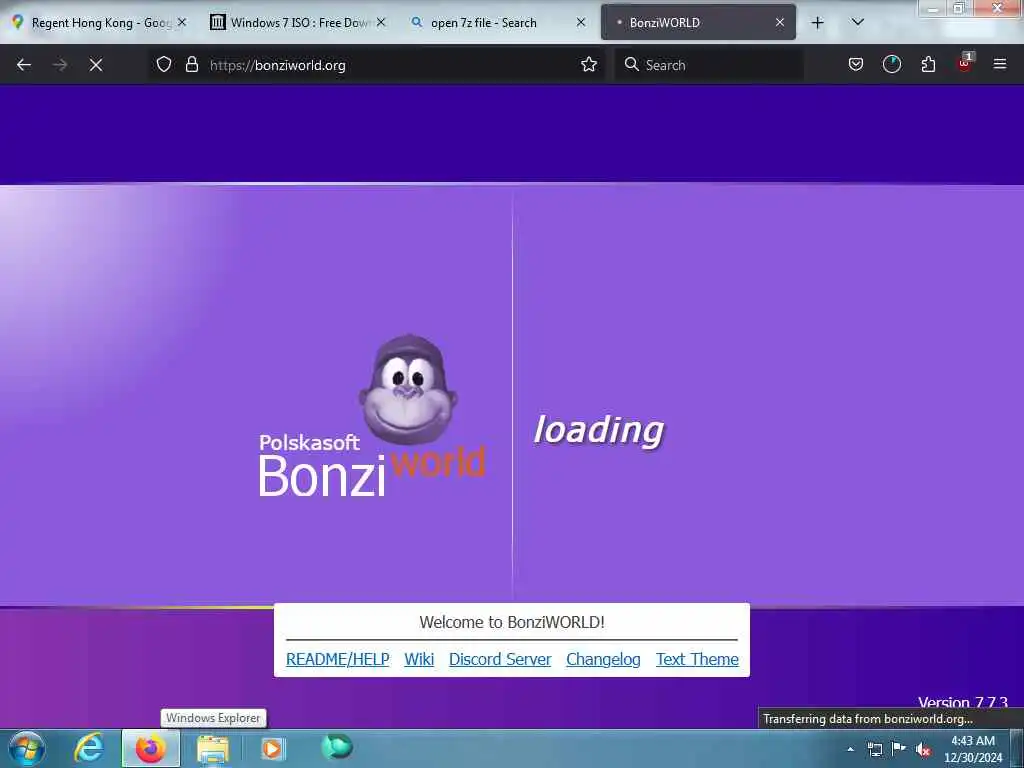Close the Regent Hong Kong tab
The height and width of the screenshot is (768, 1024).
click(x=182, y=22)
